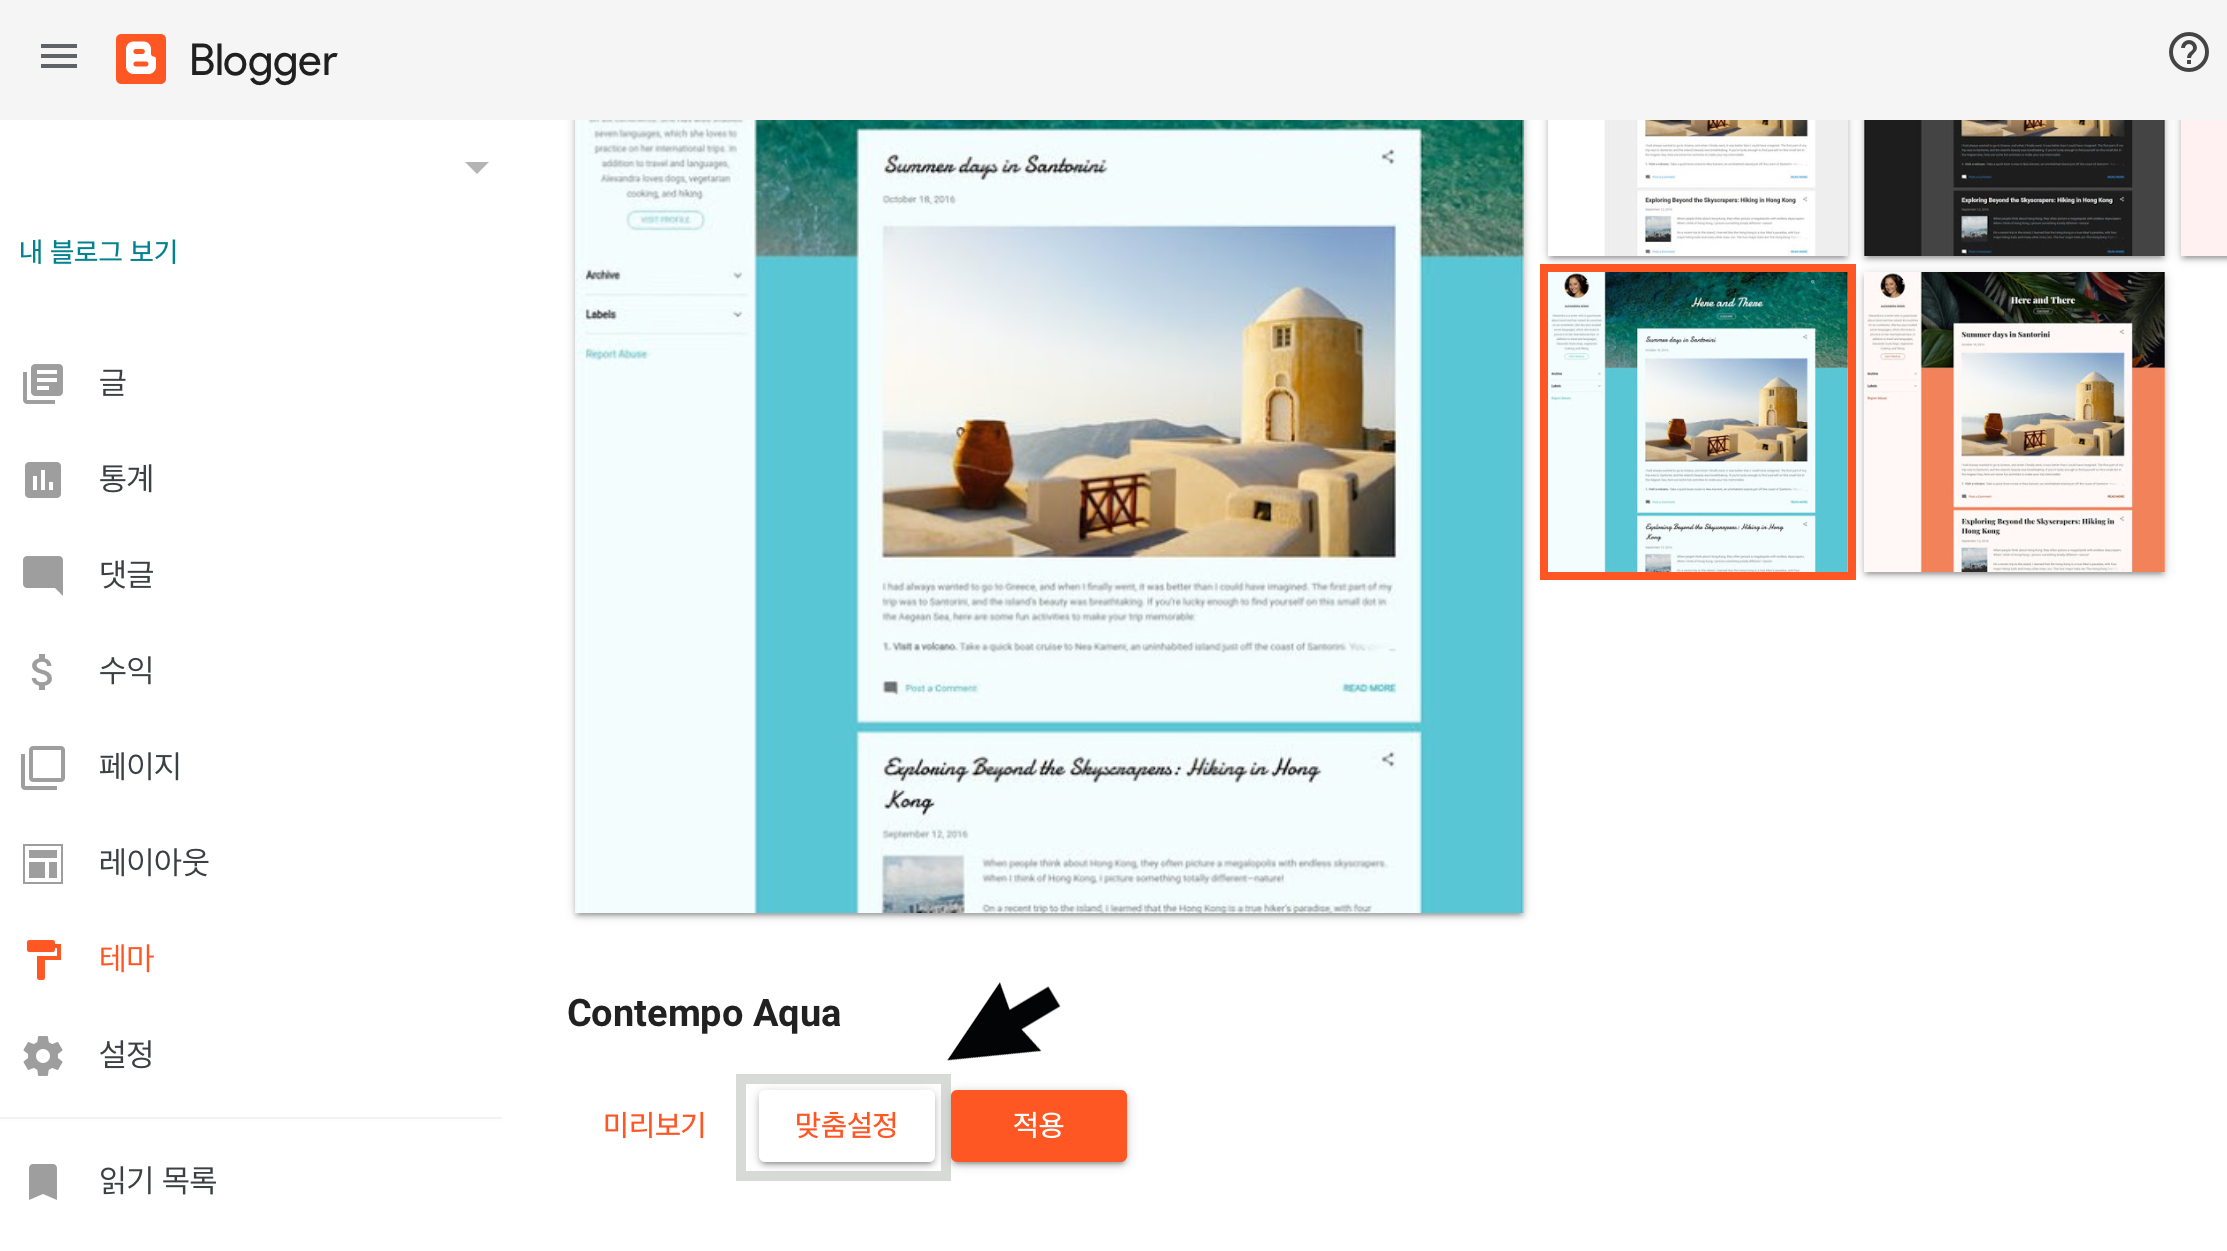Image resolution: width=2227 pixels, height=1251 pixels.
Task: Click the settings (설정) gear icon
Action: click(x=43, y=1055)
